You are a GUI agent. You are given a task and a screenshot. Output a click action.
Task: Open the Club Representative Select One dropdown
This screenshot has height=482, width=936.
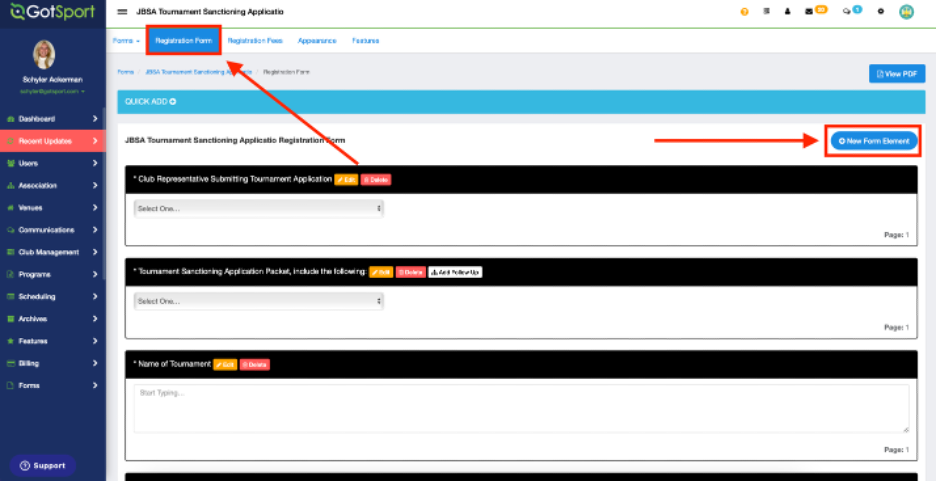pos(258,208)
